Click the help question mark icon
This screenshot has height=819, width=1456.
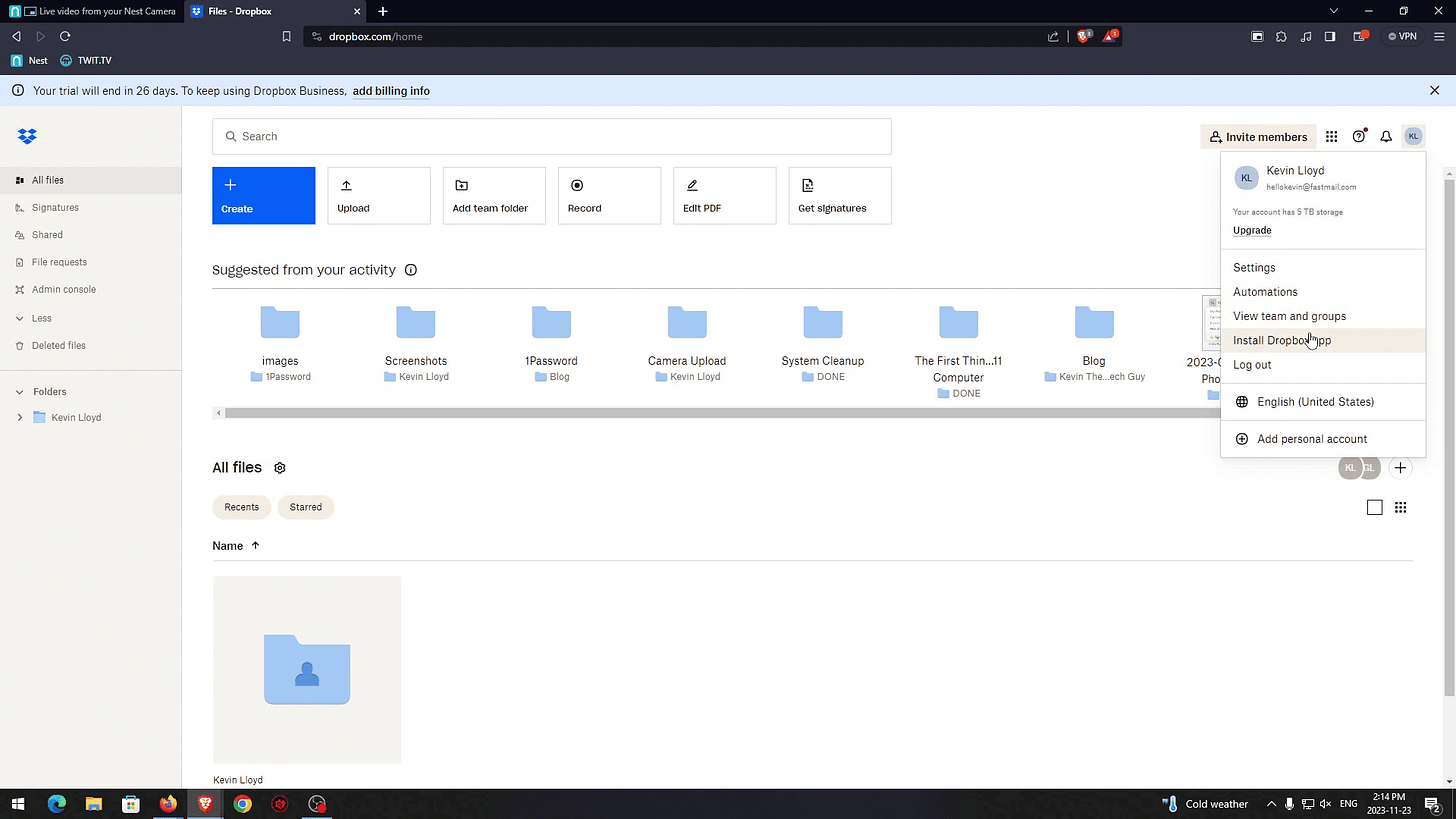click(1358, 136)
